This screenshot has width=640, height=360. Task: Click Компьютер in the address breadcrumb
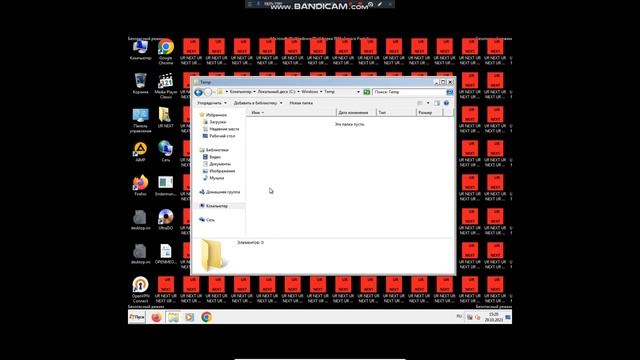(x=240, y=92)
